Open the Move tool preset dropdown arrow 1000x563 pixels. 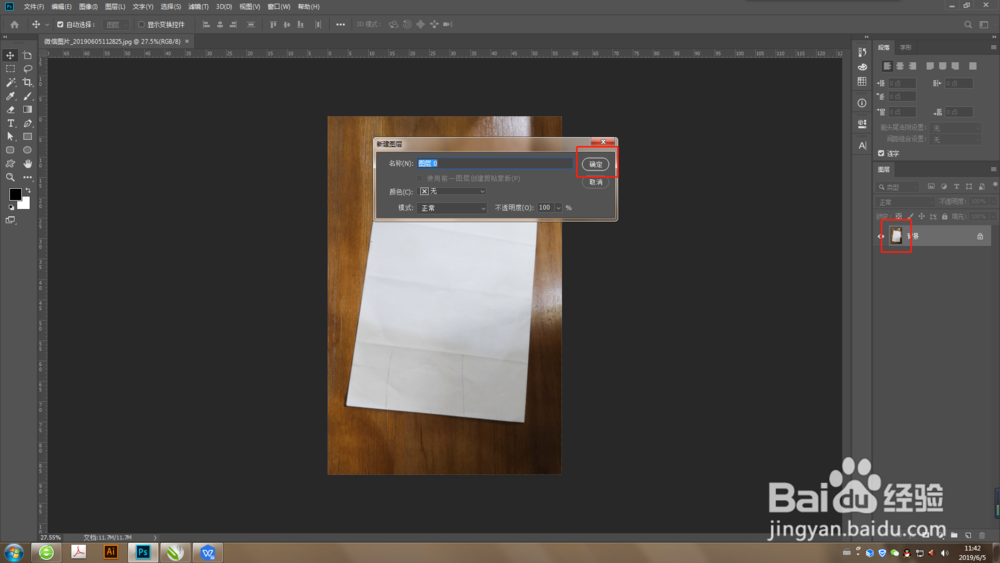click(x=47, y=24)
